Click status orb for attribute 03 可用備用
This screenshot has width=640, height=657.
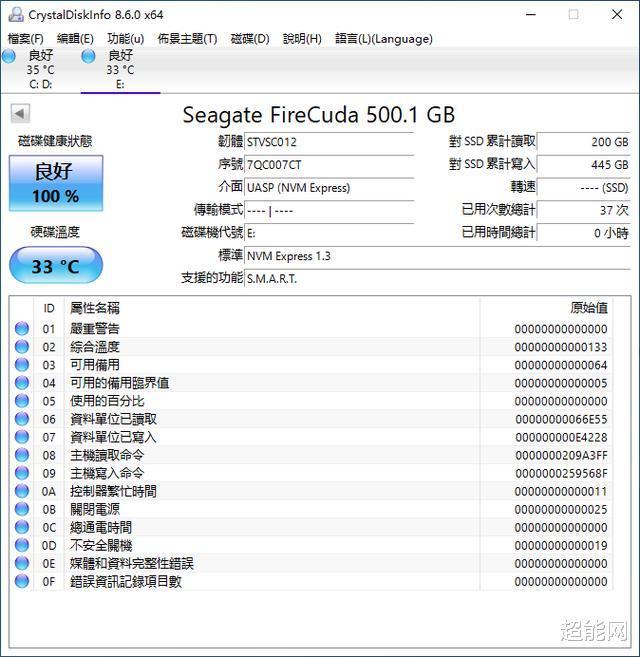22,365
